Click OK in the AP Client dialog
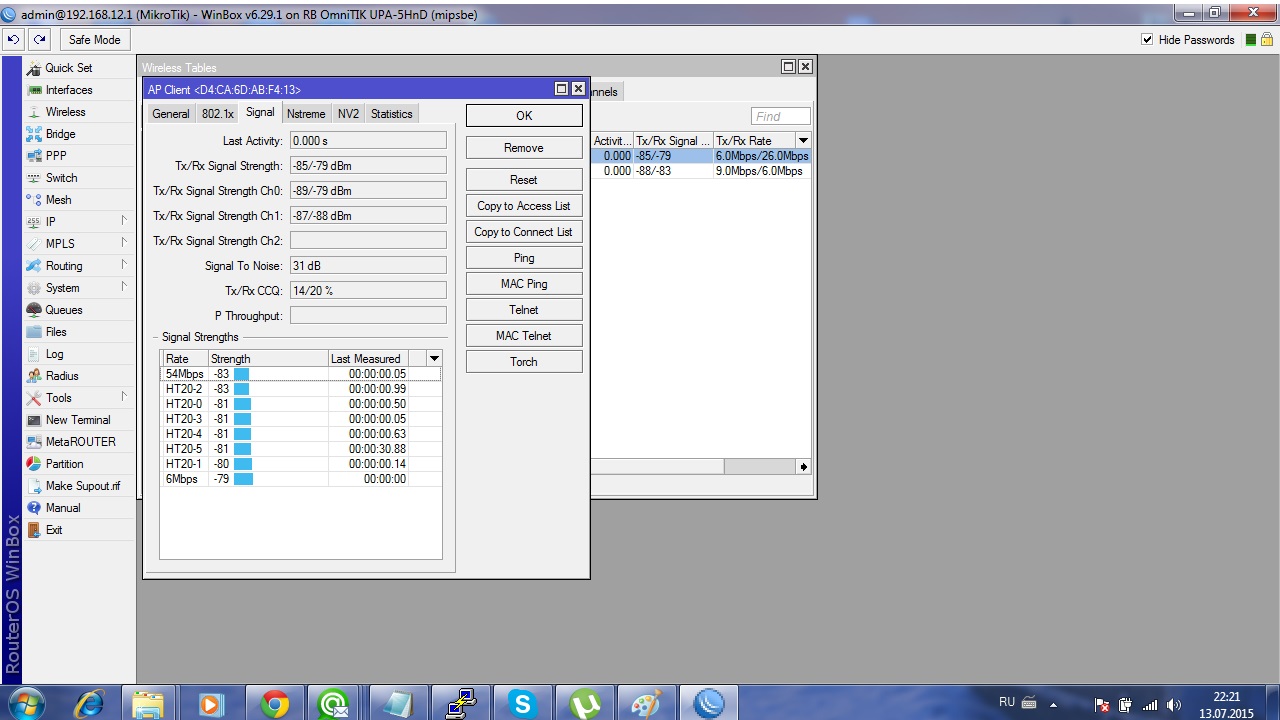 [x=524, y=116]
